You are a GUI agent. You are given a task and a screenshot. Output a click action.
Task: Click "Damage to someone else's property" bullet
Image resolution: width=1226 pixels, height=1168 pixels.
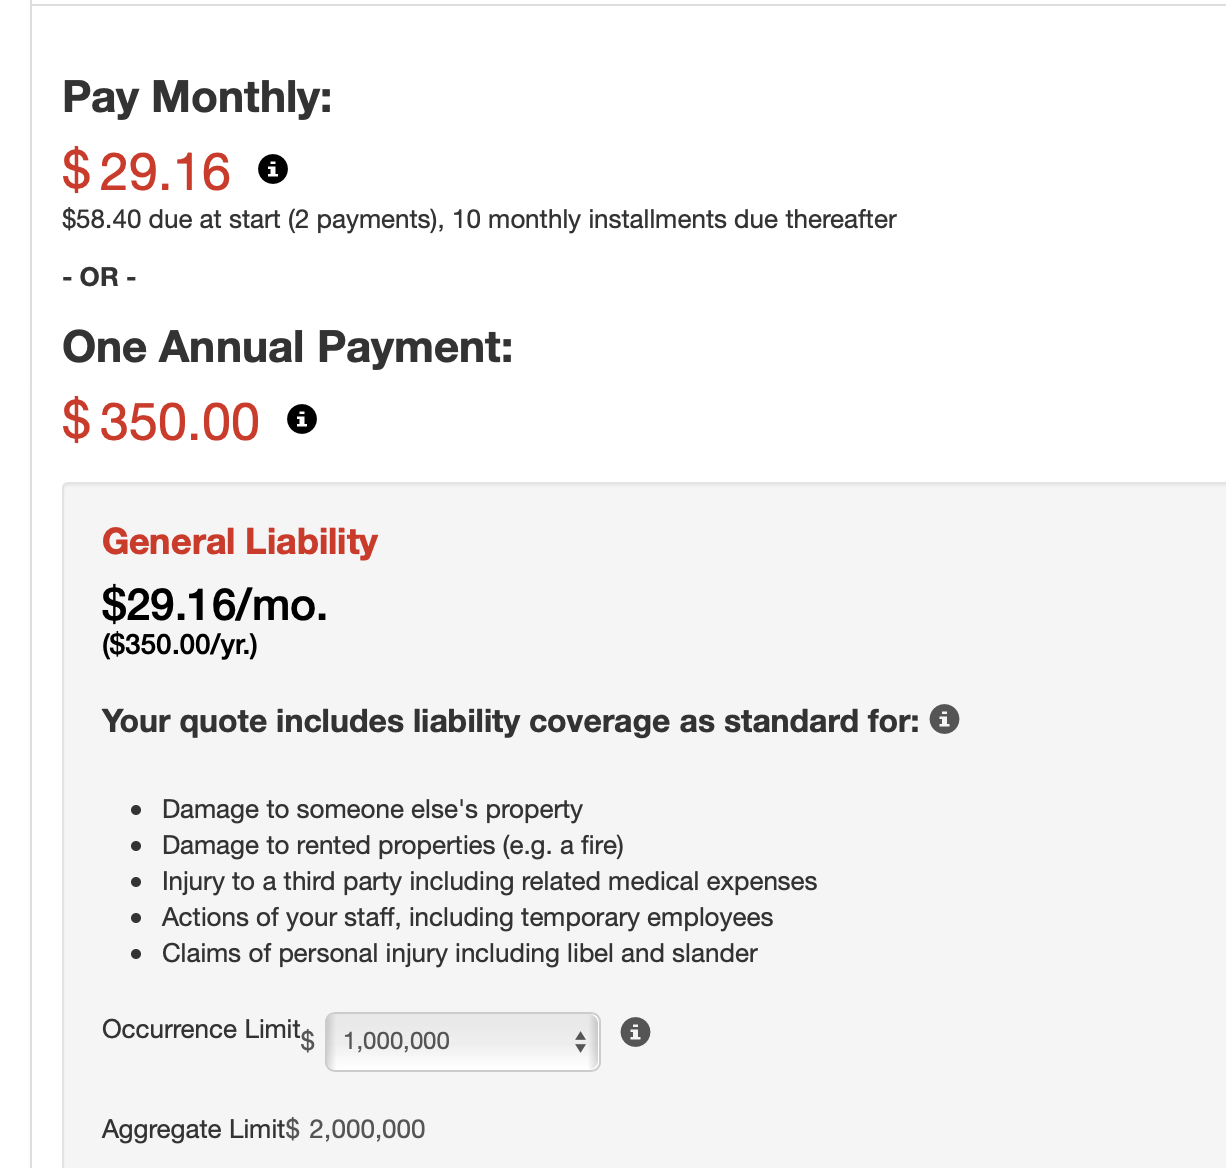click(x=372, y=809)
